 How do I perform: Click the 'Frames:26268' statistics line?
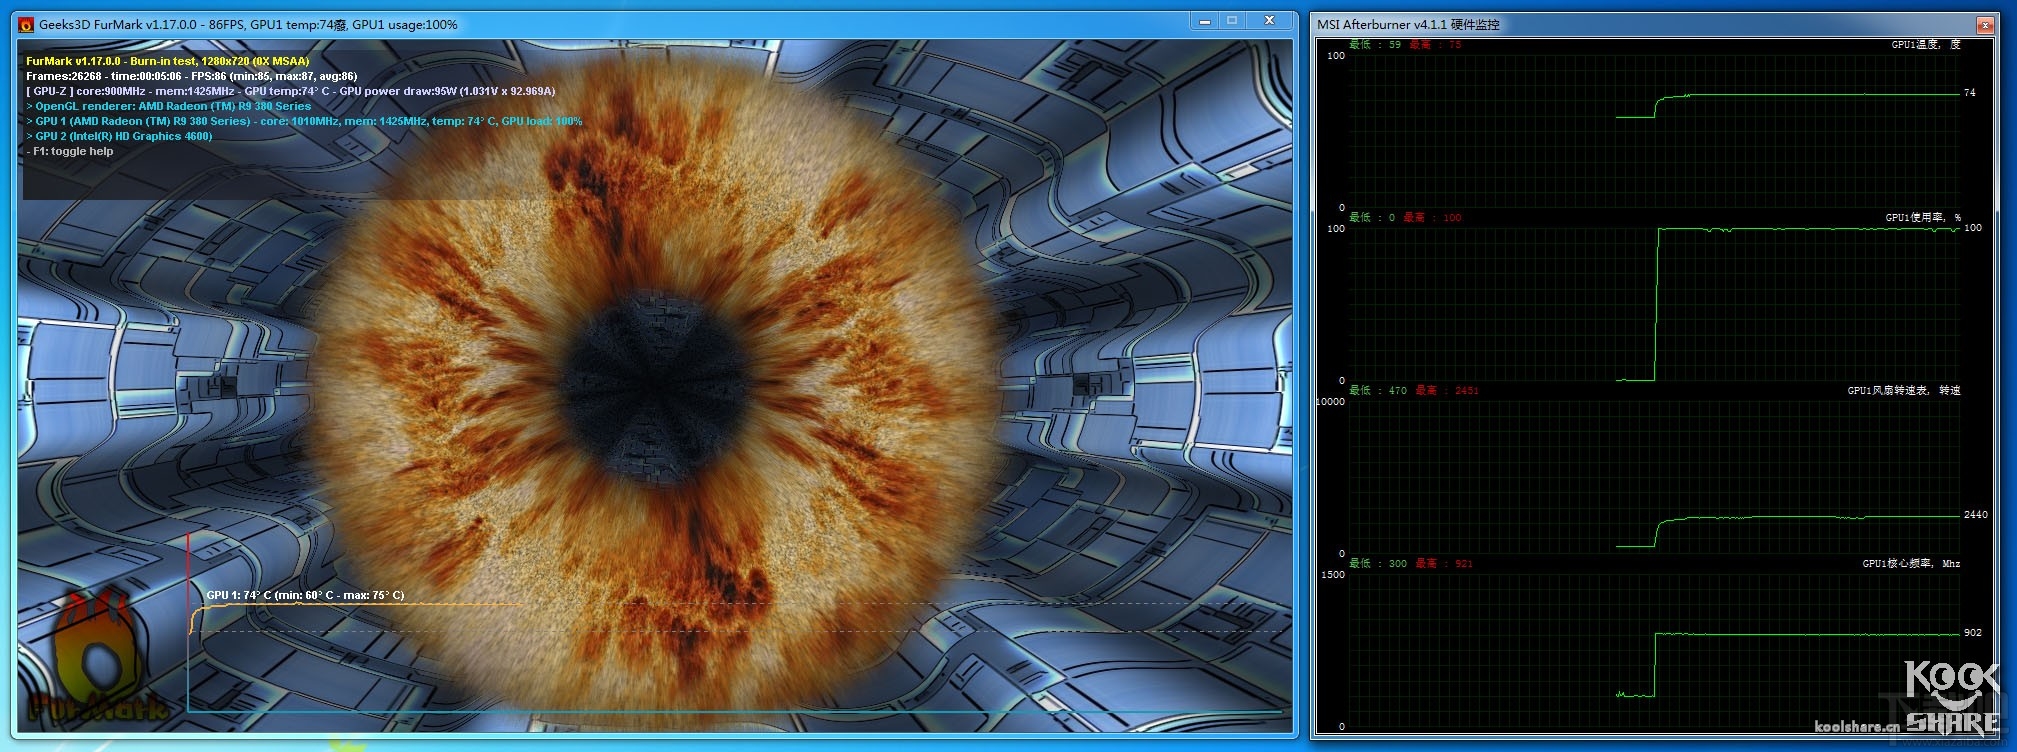[192, 76]
